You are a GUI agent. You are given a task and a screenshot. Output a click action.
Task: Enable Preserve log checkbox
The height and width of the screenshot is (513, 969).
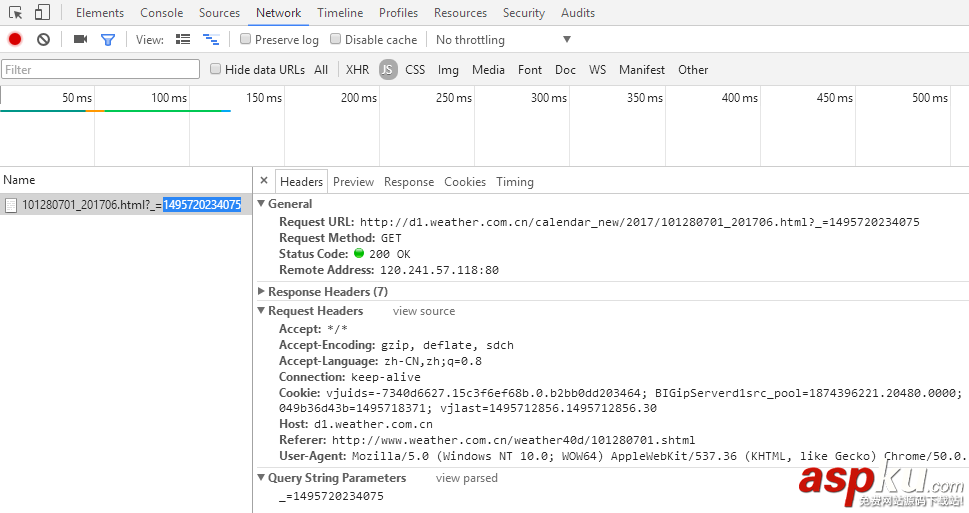pos(245,39)
